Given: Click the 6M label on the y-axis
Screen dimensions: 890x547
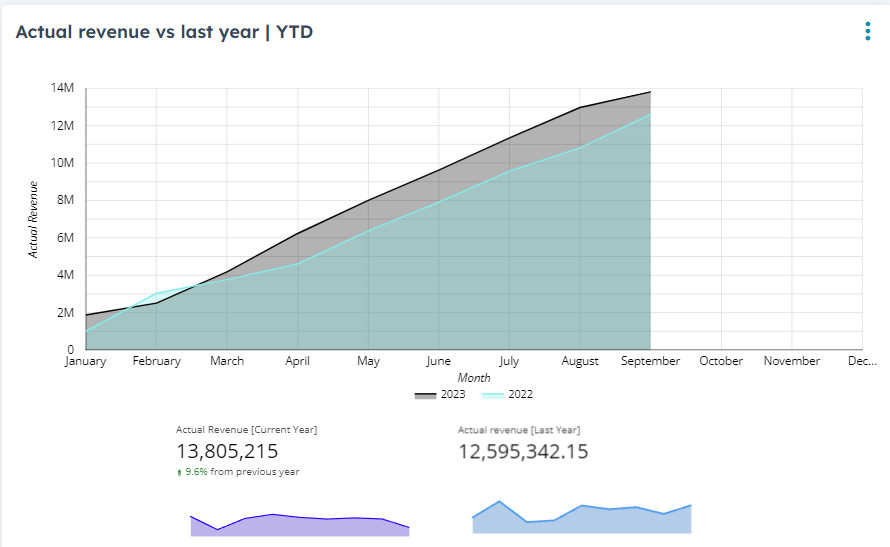Looking at the screenshot, I should (65, 238).
